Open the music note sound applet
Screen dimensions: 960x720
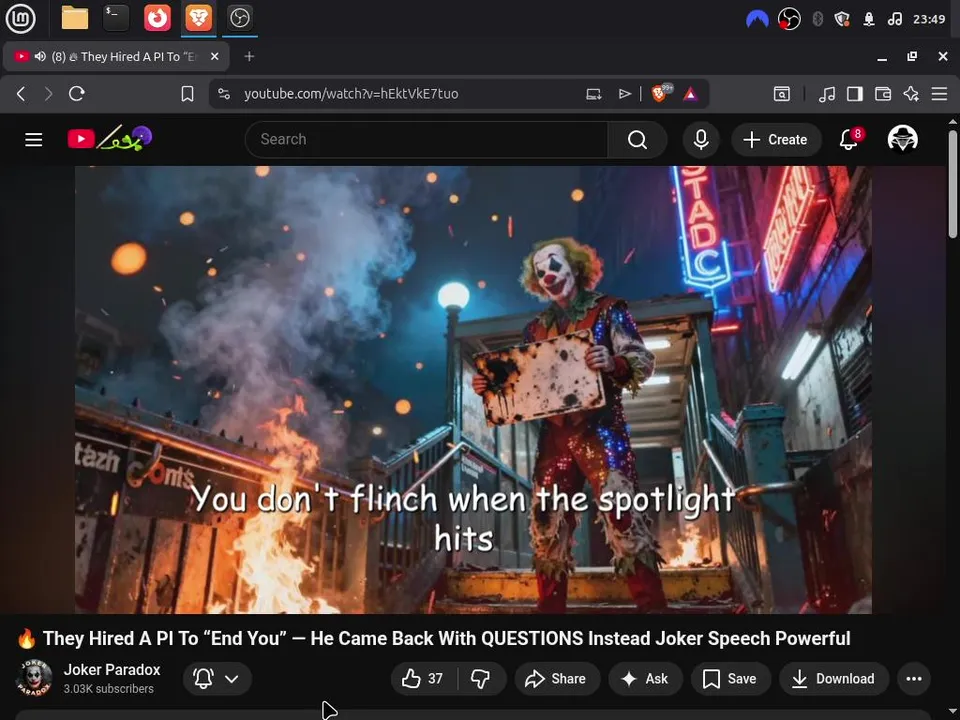(894, 19)
